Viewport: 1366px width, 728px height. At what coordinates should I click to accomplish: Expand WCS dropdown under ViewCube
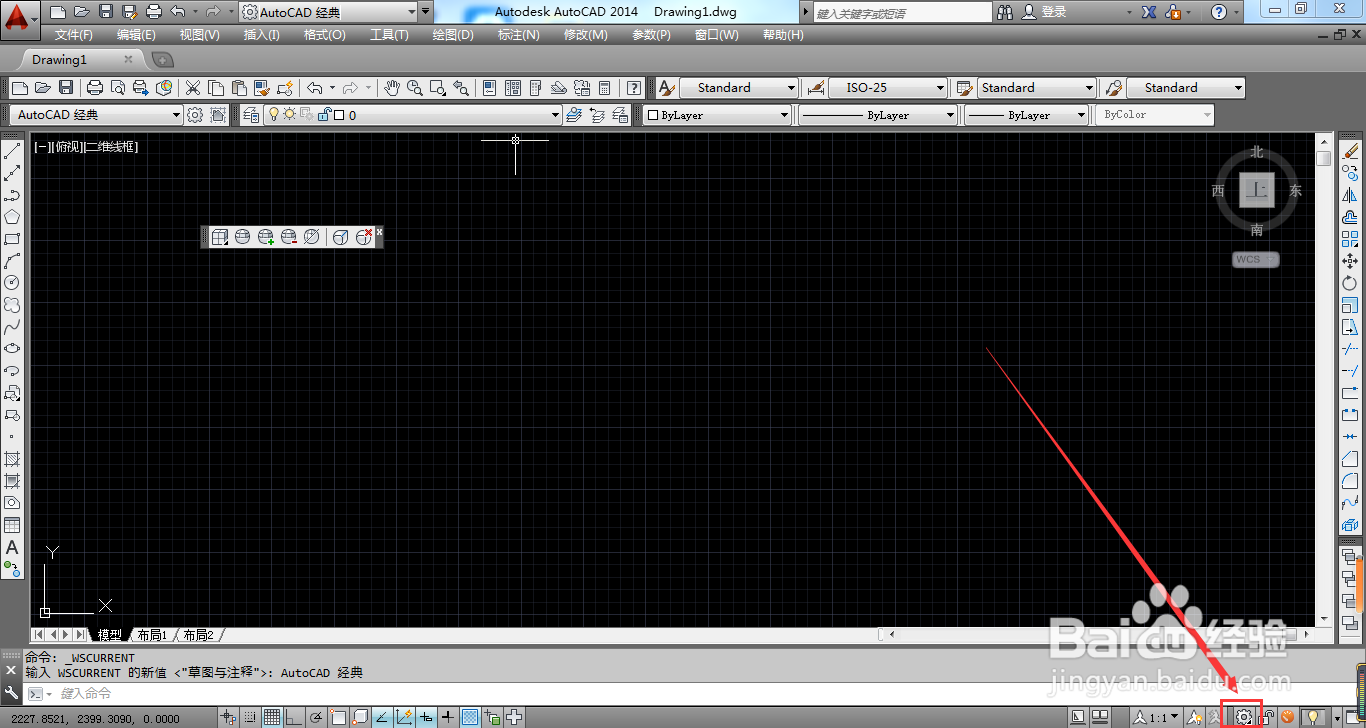[1272, 260]
